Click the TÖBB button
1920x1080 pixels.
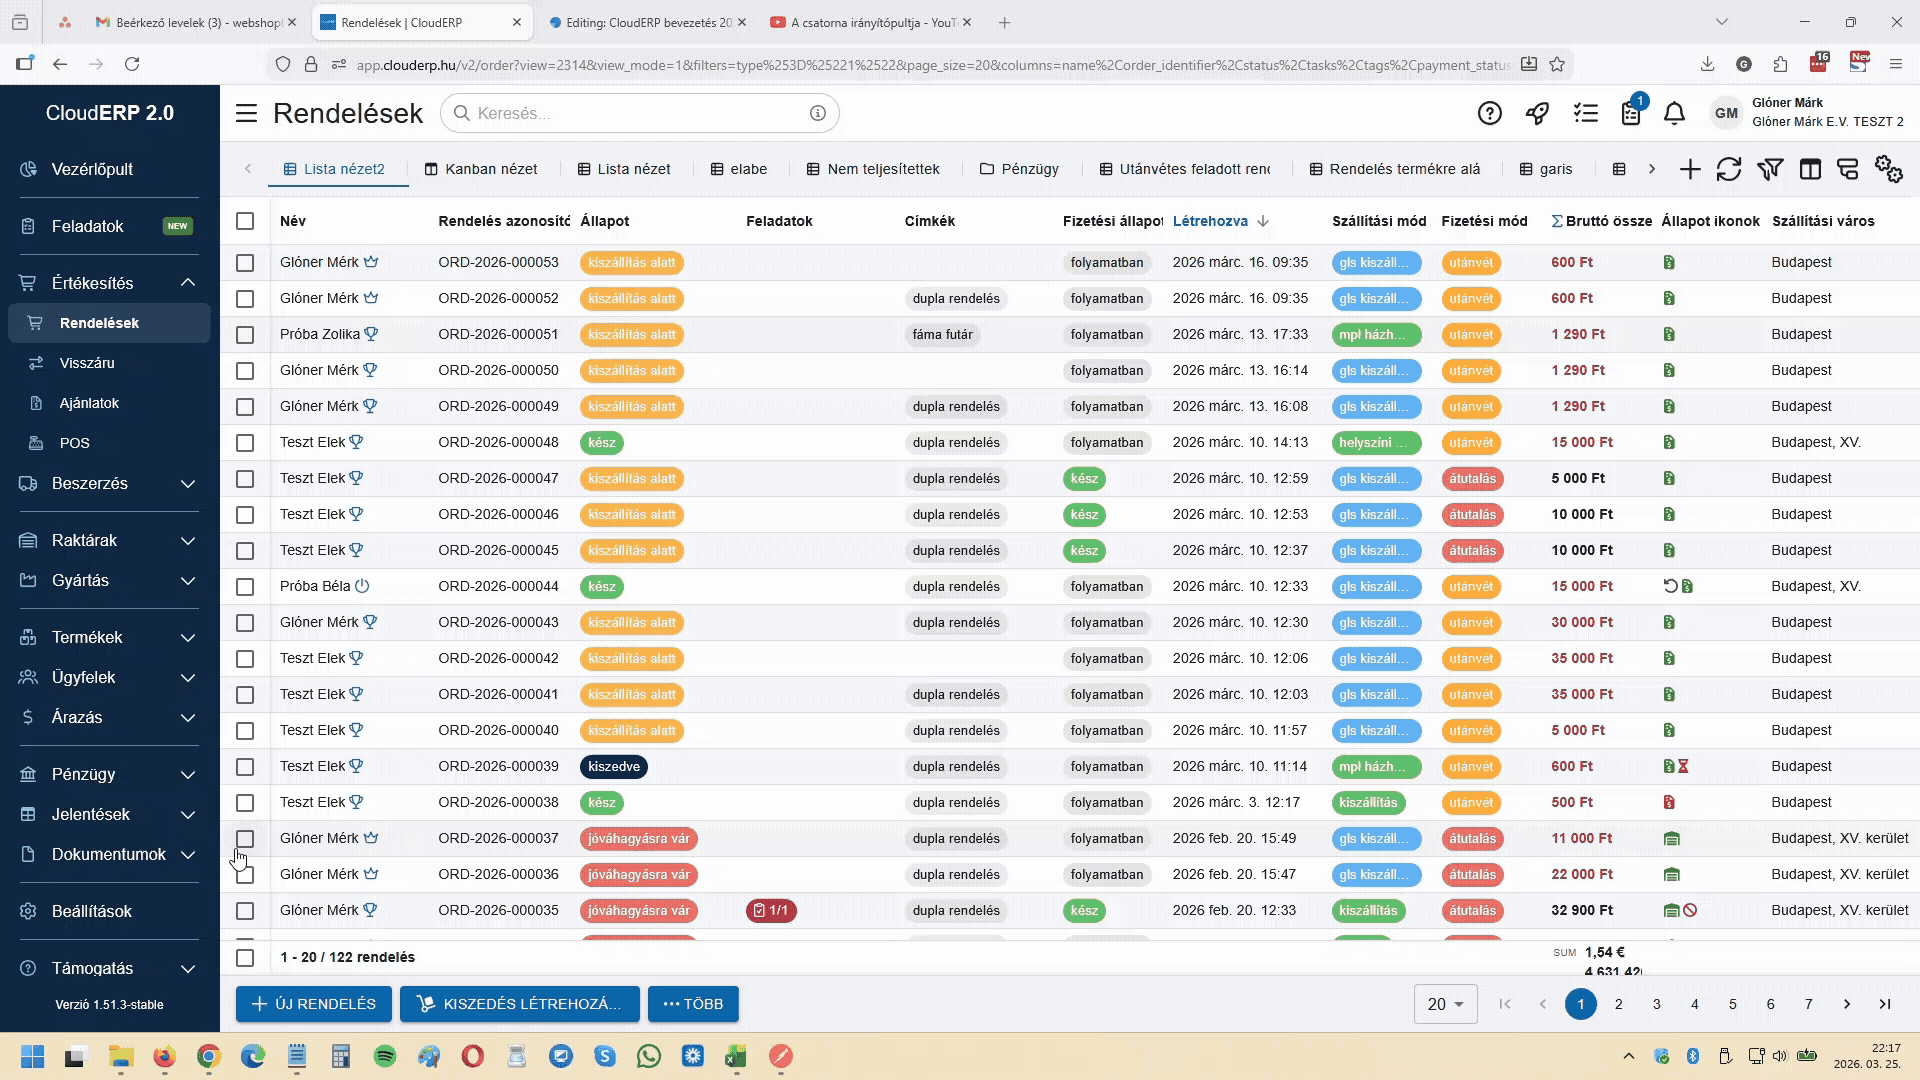pyautogui.click(x=693, y=1004)
